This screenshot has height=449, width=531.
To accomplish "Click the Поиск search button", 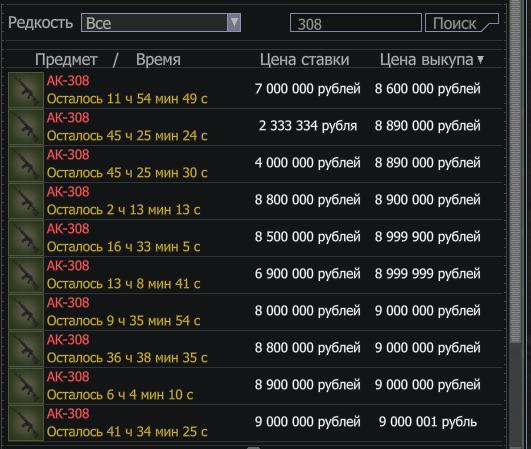I will point(462,23).
